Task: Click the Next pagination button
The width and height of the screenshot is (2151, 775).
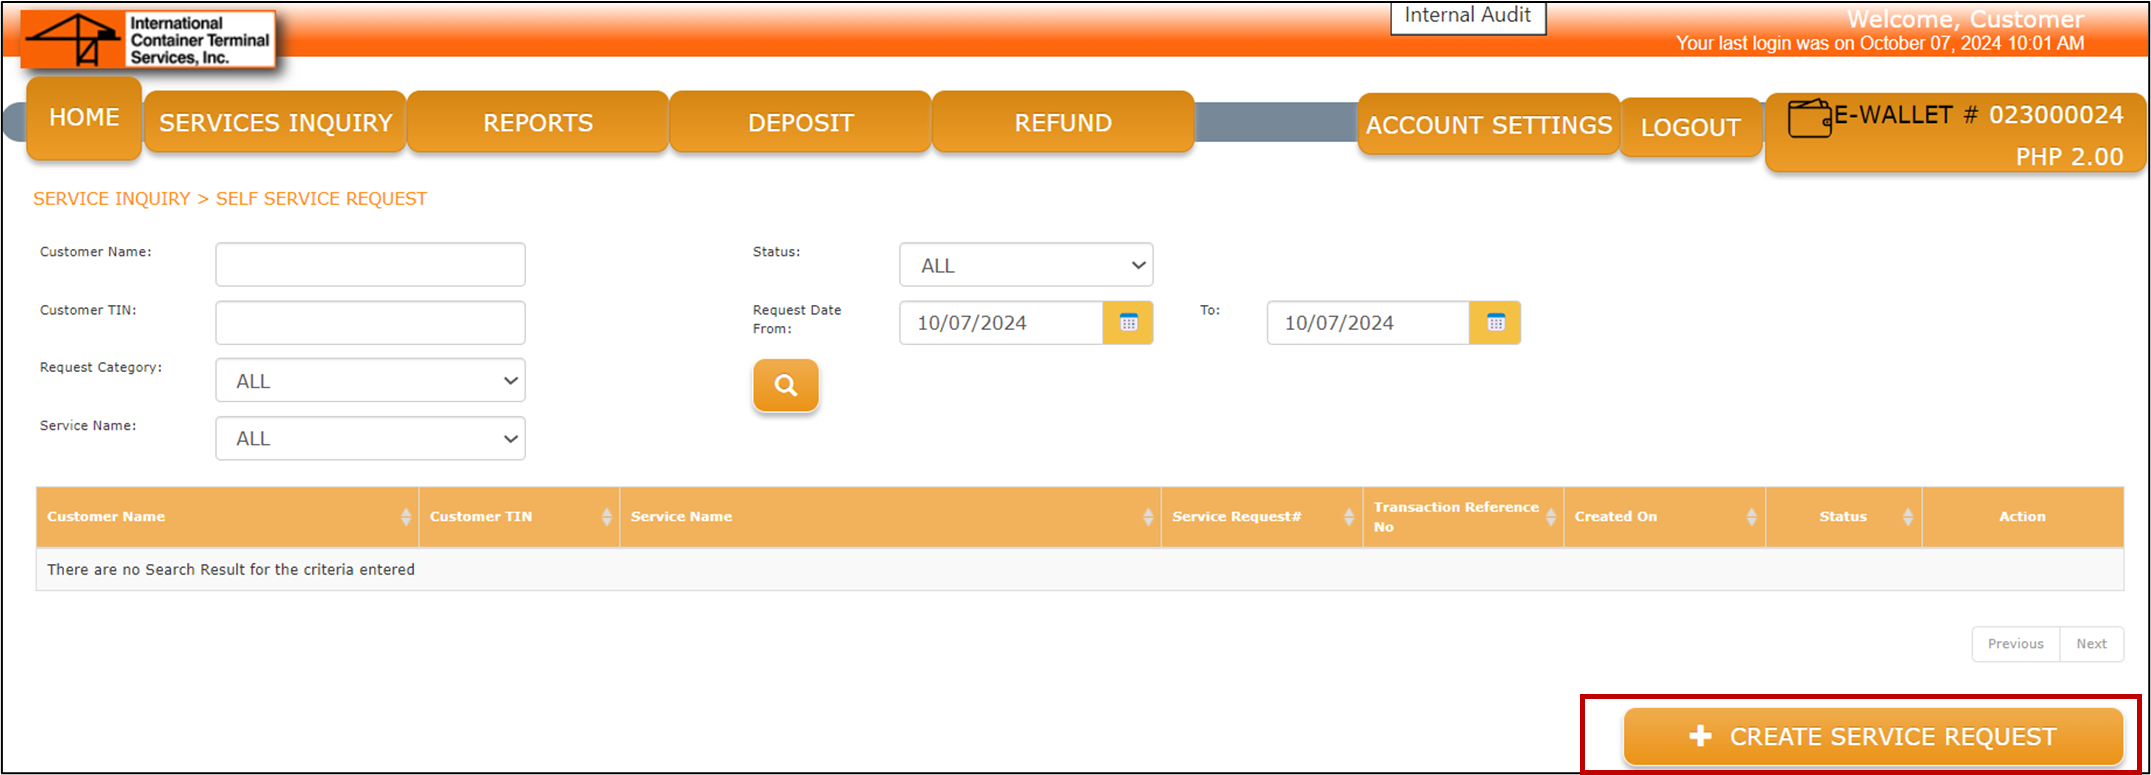Action: (x=2091, y=644)
